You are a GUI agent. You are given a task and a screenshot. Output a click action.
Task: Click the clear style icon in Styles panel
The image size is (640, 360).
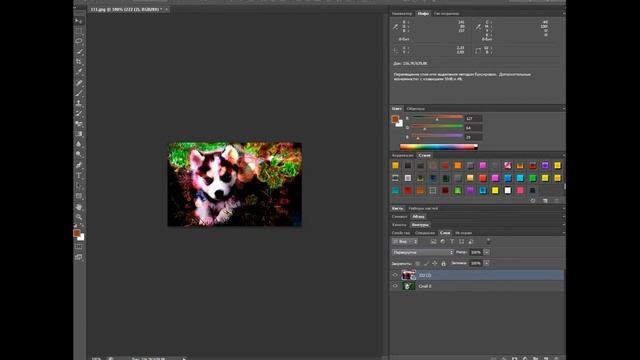[x=533, y=201]
